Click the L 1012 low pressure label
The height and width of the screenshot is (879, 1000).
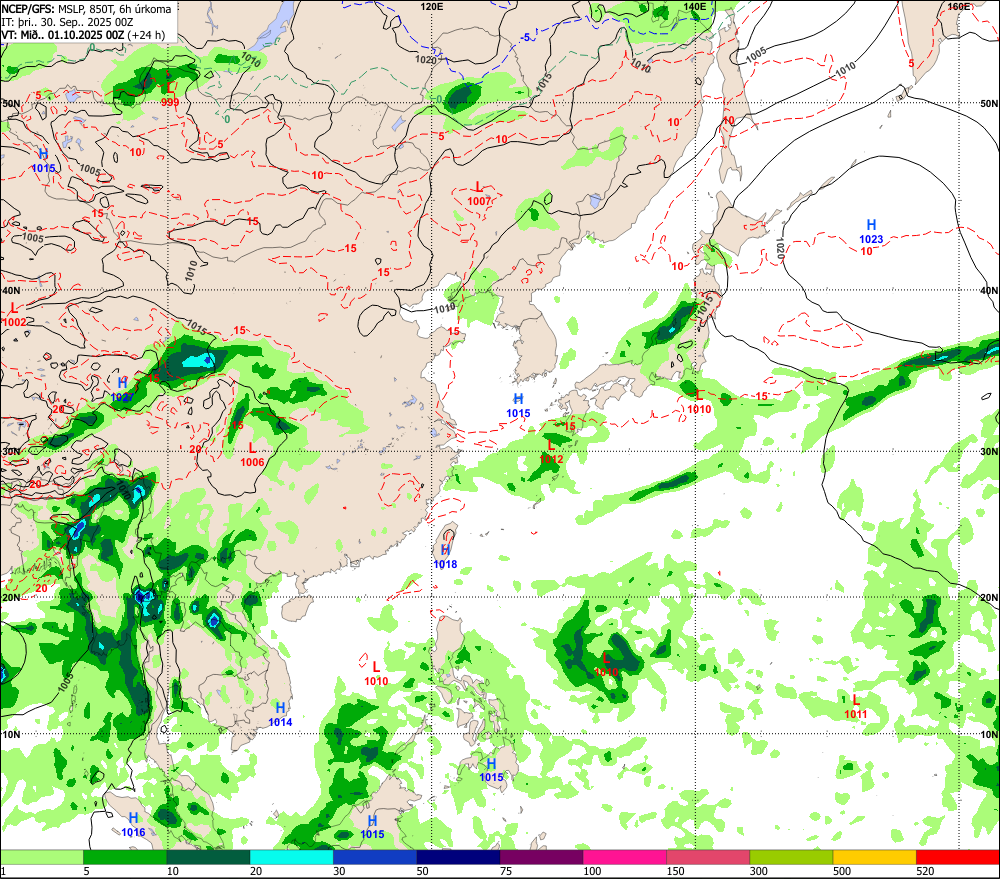click(x=551, y=452)
